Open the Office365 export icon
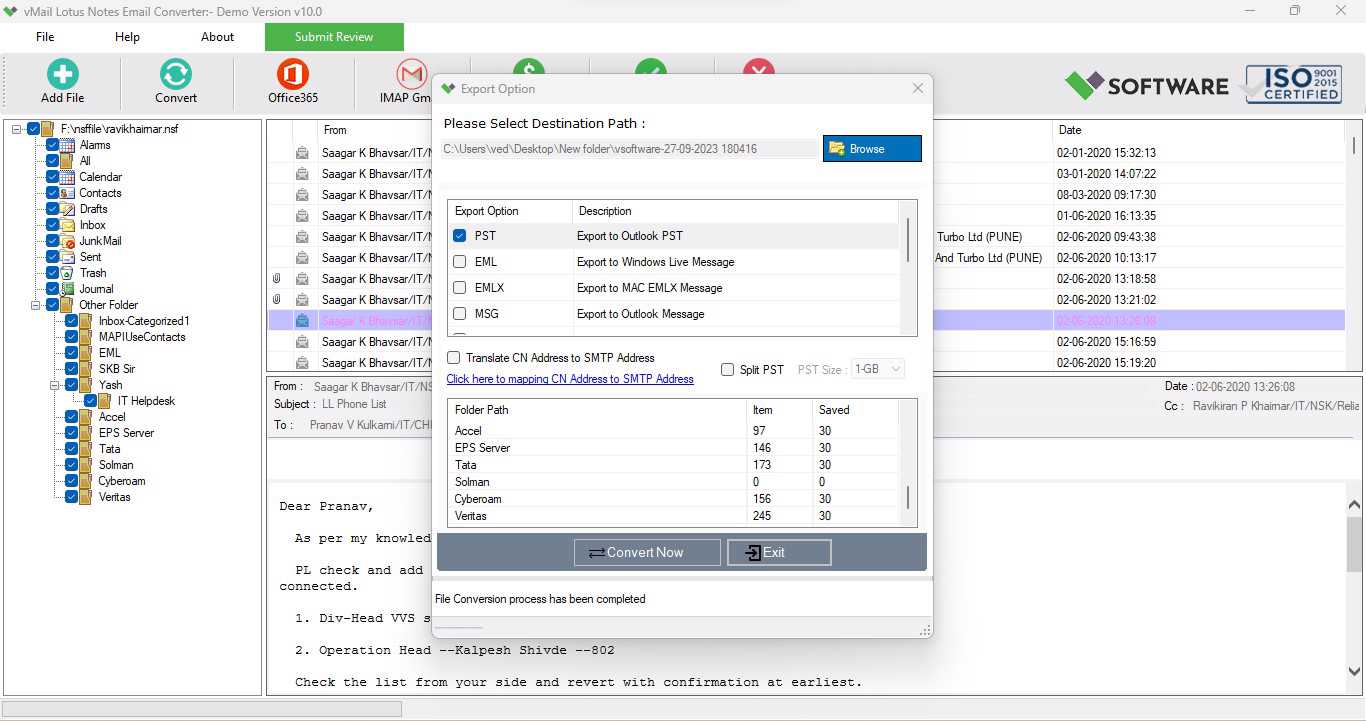The width and height of the screenshot is (1366, 721). [292, 74]
